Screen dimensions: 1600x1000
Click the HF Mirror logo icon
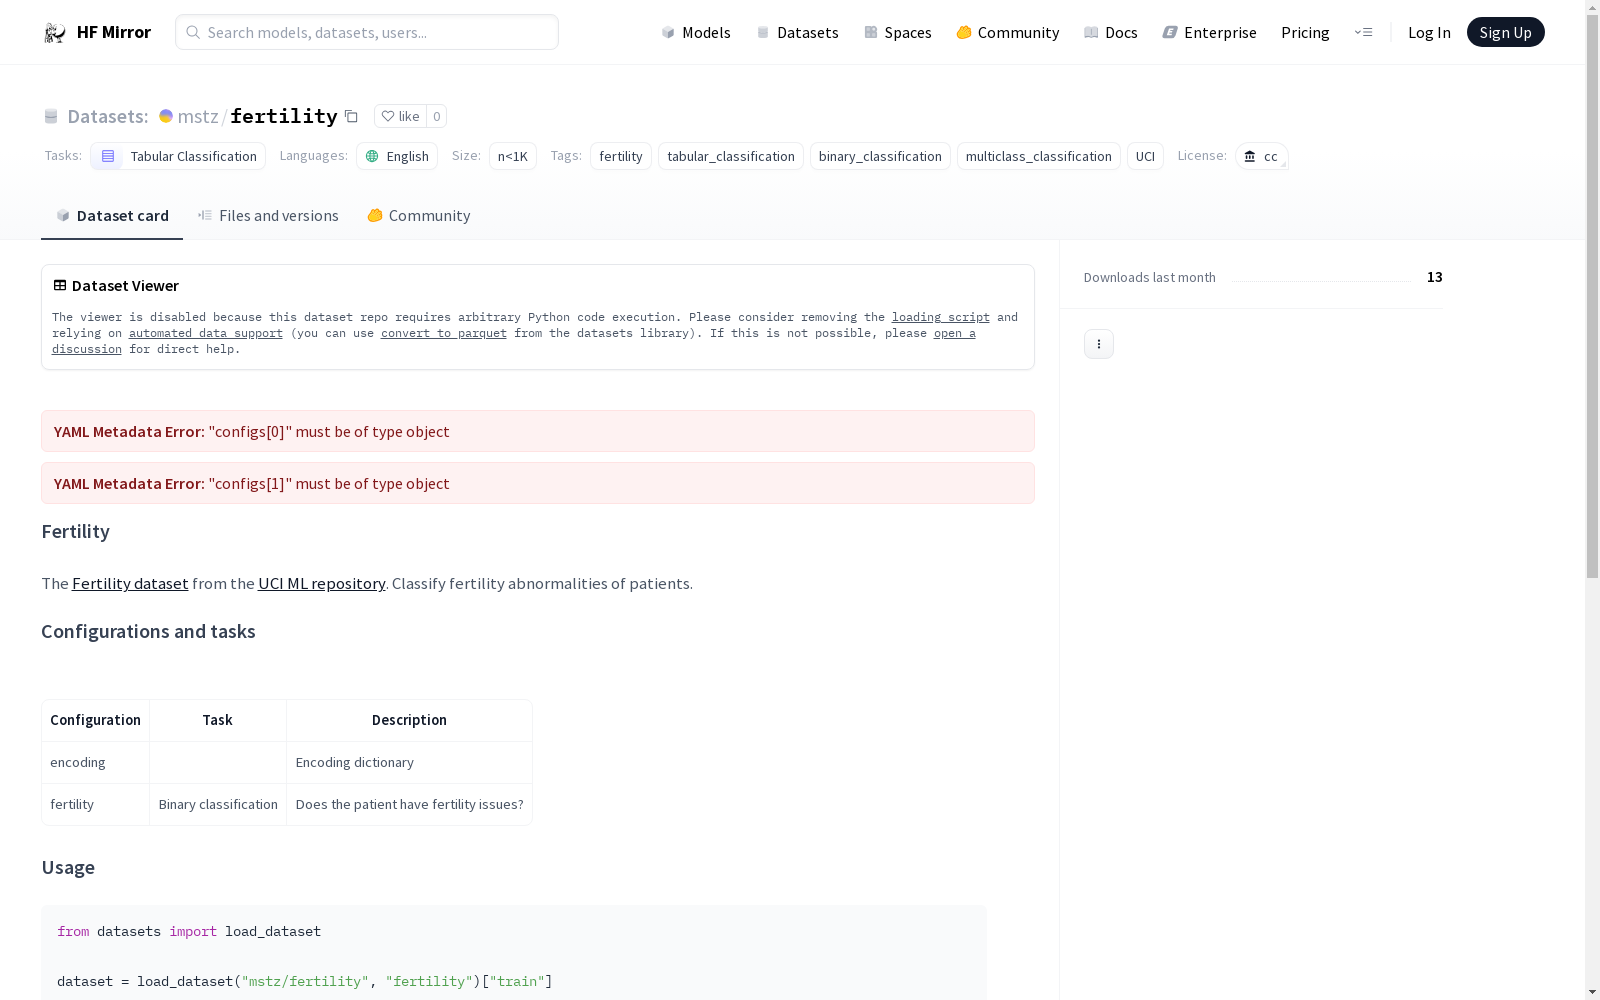55,32
